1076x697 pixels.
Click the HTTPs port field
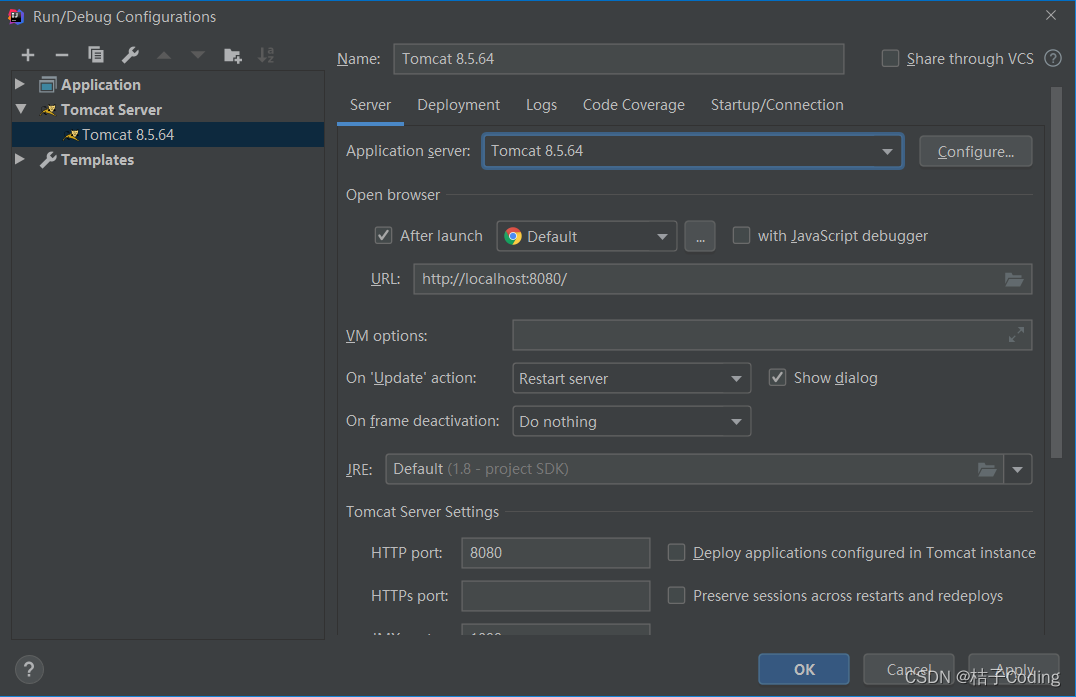pyautogui.click(x=556, y=596)
